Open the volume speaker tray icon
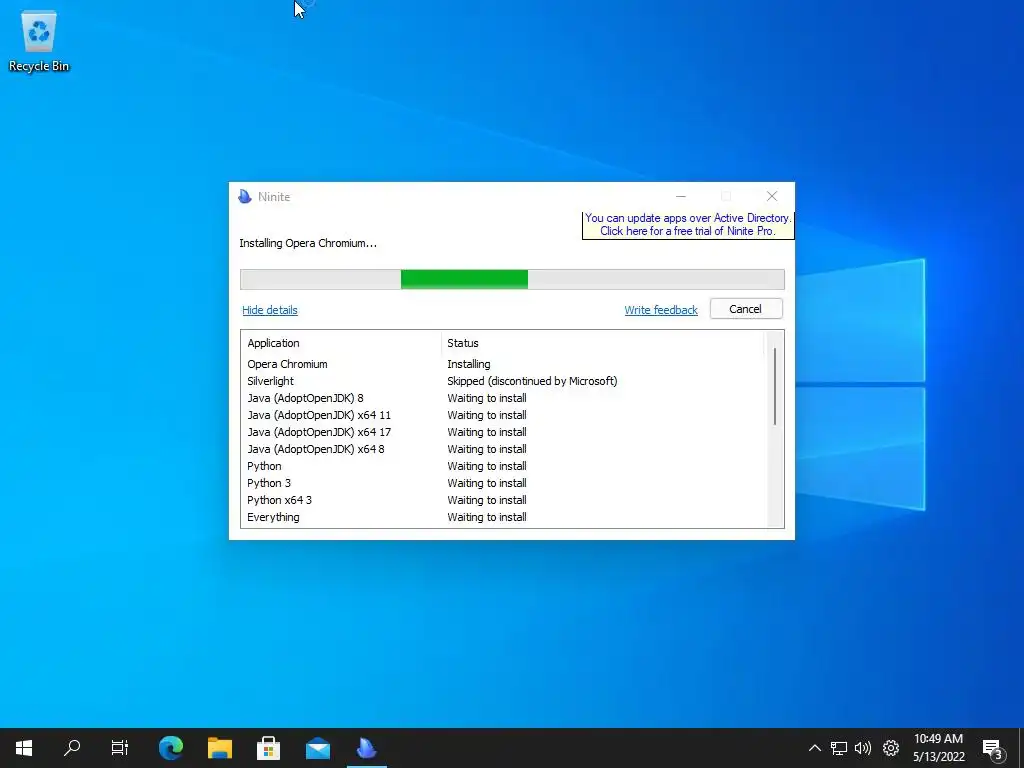 [x=863, y=748]
